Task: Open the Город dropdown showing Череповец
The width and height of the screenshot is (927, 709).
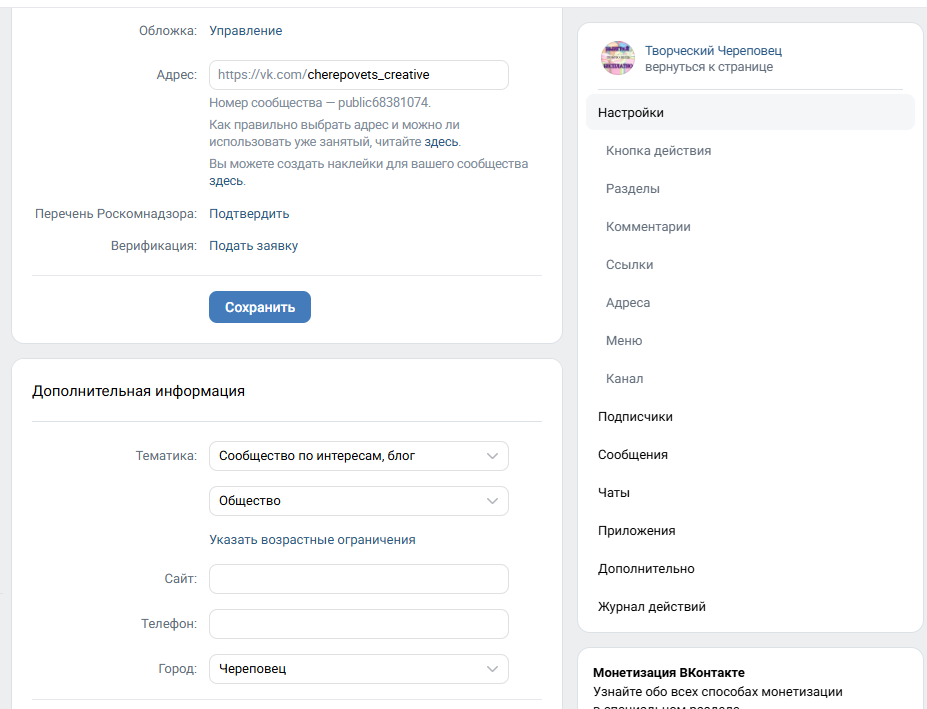Action: [x=358, y=669]
